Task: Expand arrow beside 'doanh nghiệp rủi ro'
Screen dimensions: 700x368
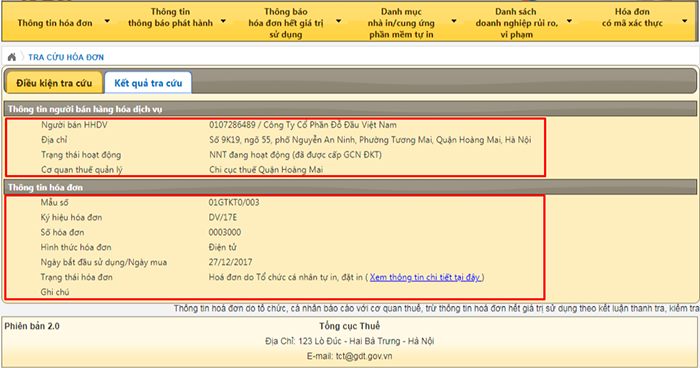Action: pos(569,21)
